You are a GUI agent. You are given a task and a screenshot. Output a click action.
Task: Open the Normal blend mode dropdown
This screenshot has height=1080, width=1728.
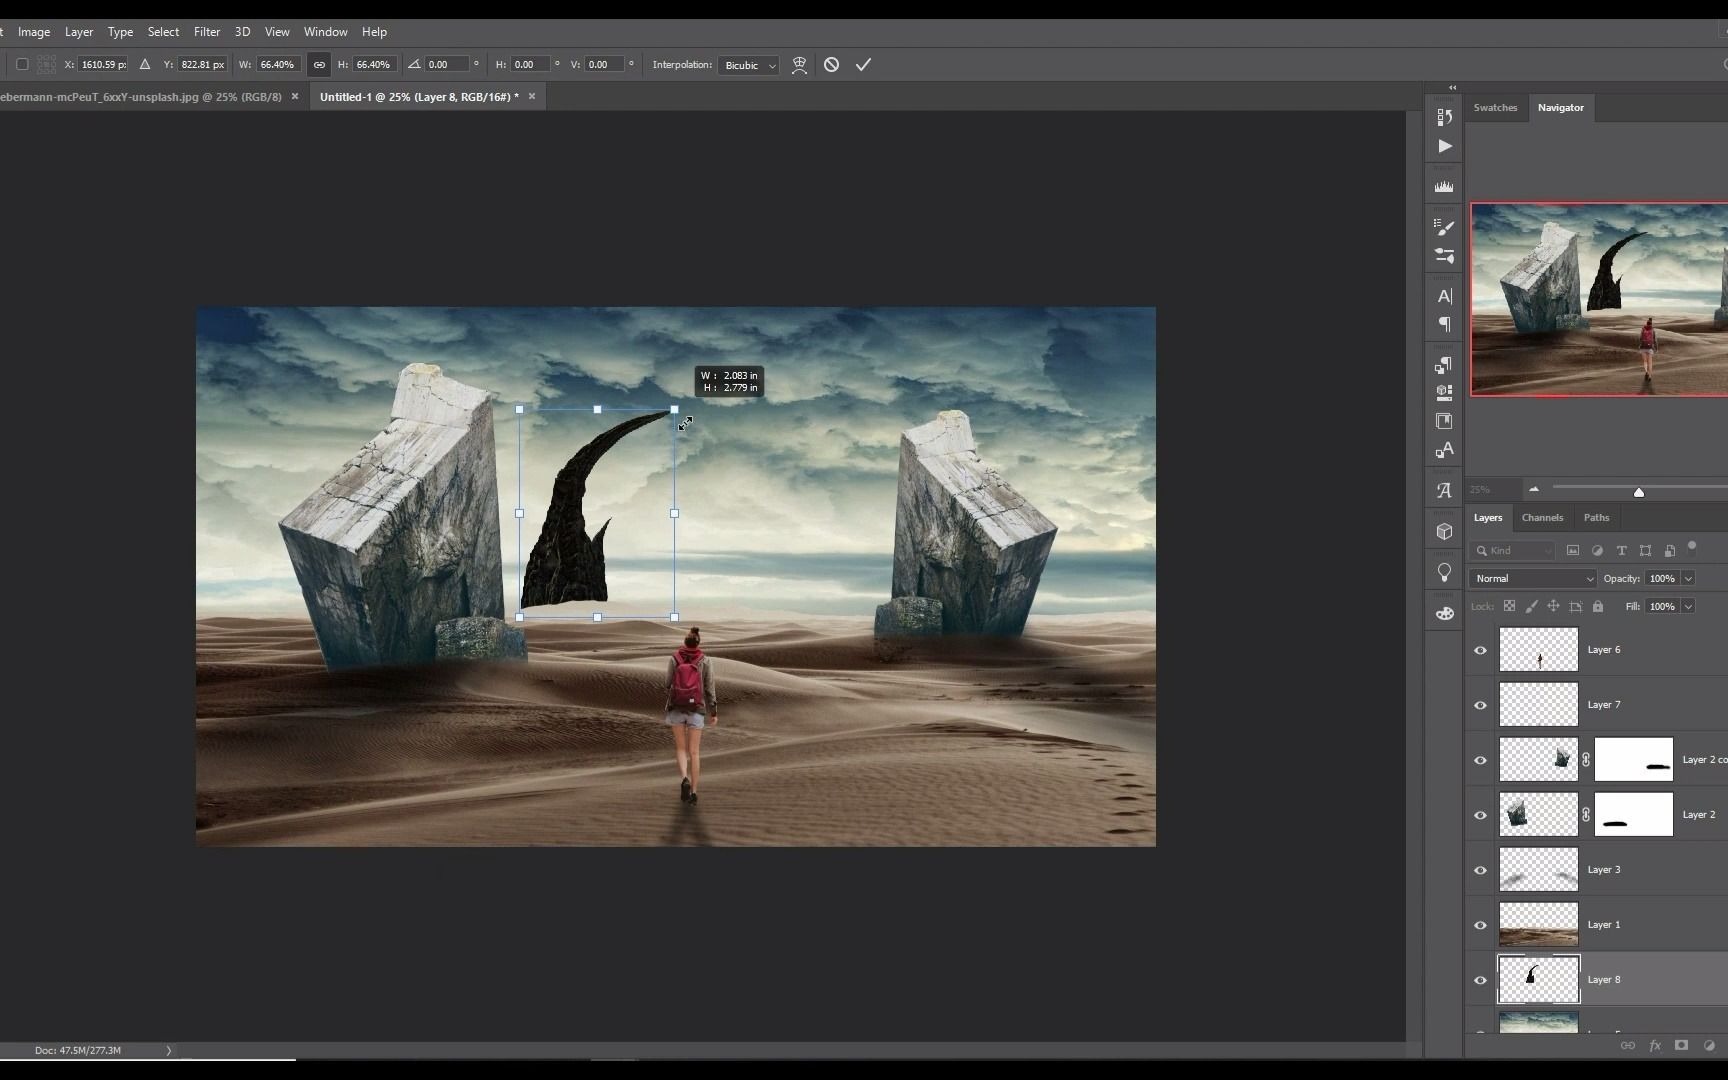(1532, 578)
